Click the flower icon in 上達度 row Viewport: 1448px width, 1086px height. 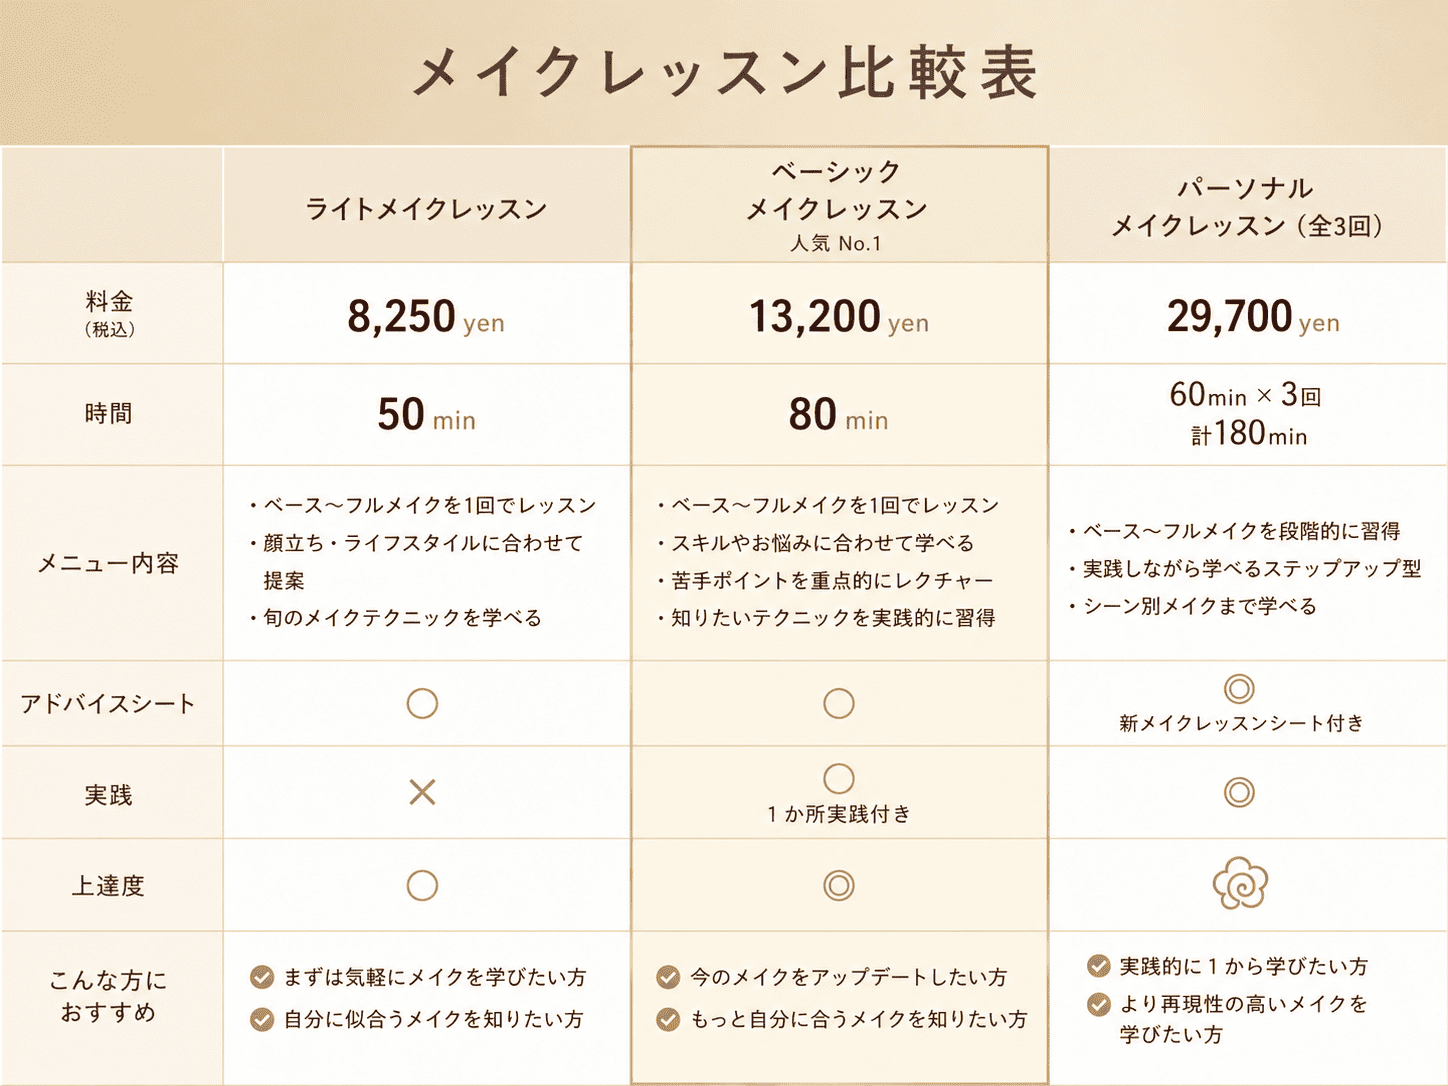coord(1240,884)
